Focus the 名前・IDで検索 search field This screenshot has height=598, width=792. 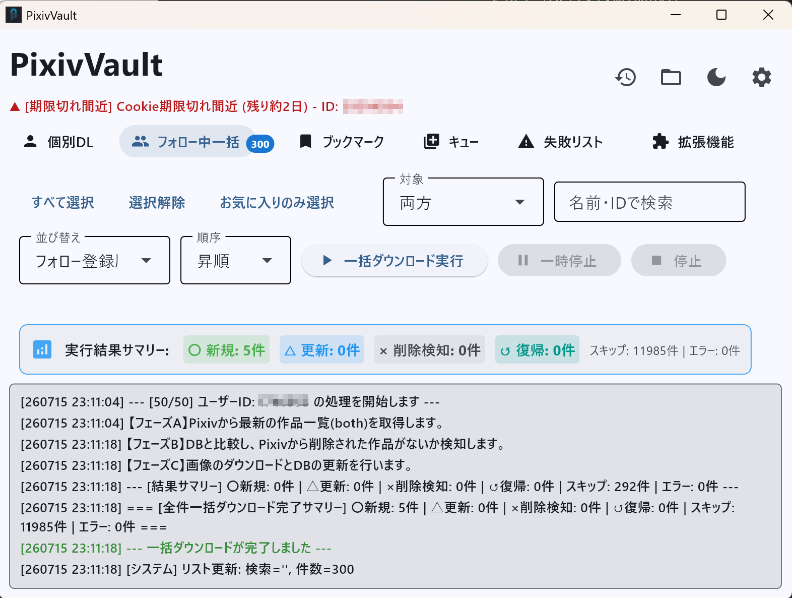[x=650, y=202]
